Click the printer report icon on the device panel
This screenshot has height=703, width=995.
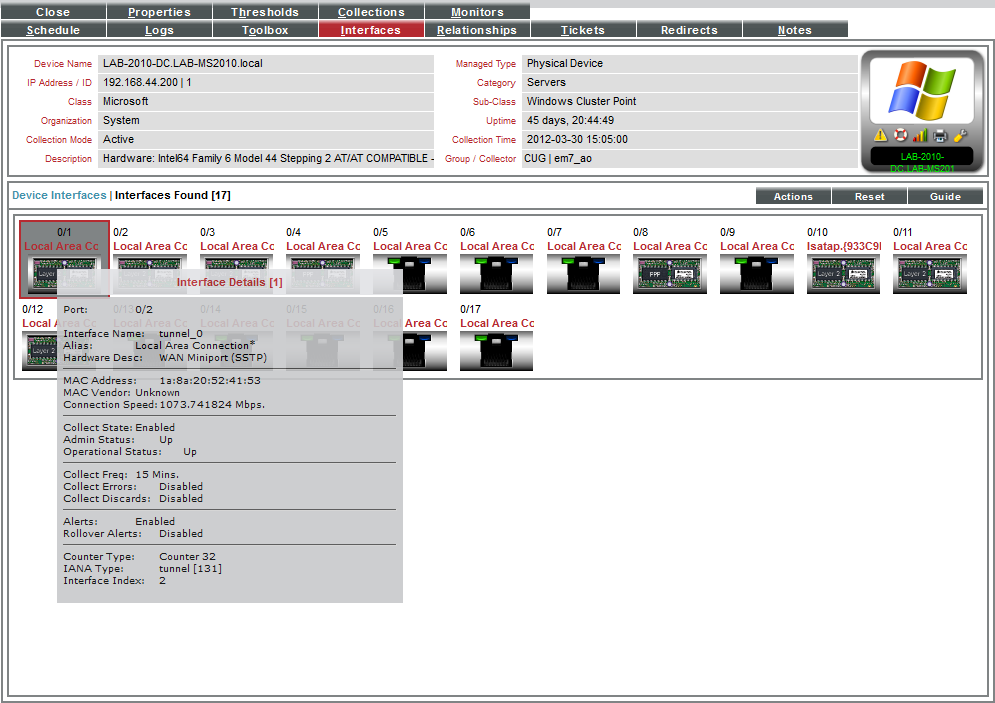[940, 134]
